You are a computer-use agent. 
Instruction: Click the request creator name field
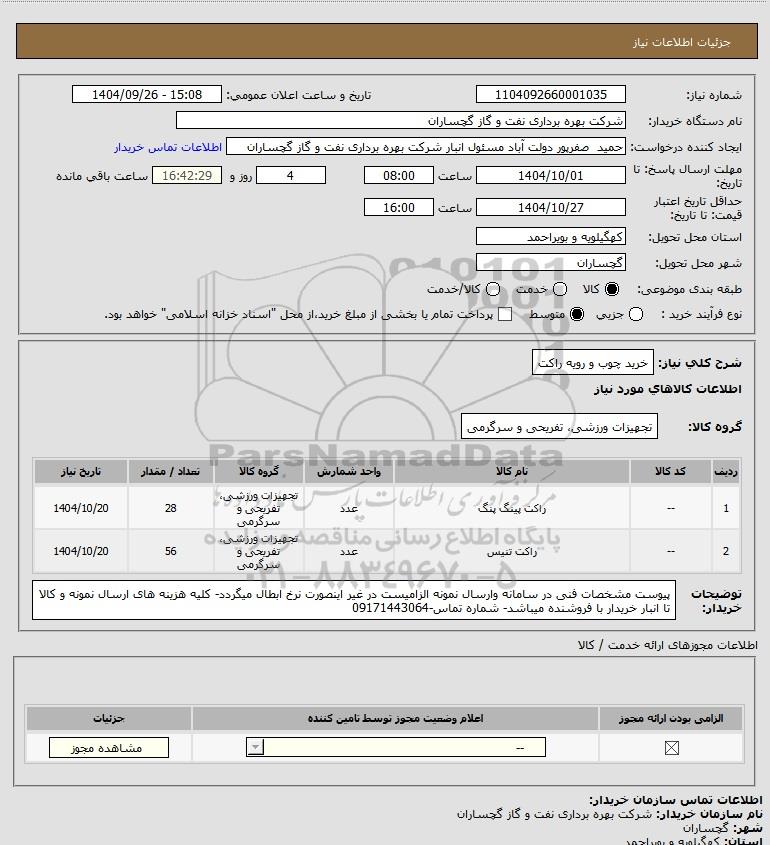[x=426, y=147]
